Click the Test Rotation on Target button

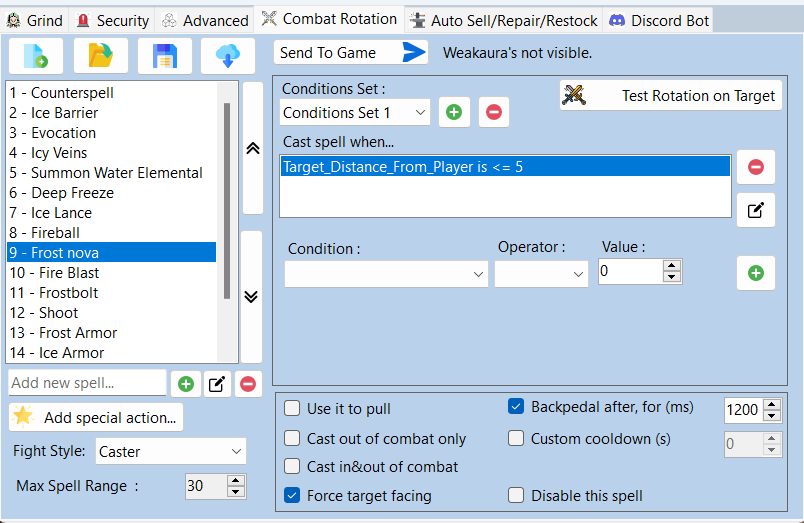670,96
